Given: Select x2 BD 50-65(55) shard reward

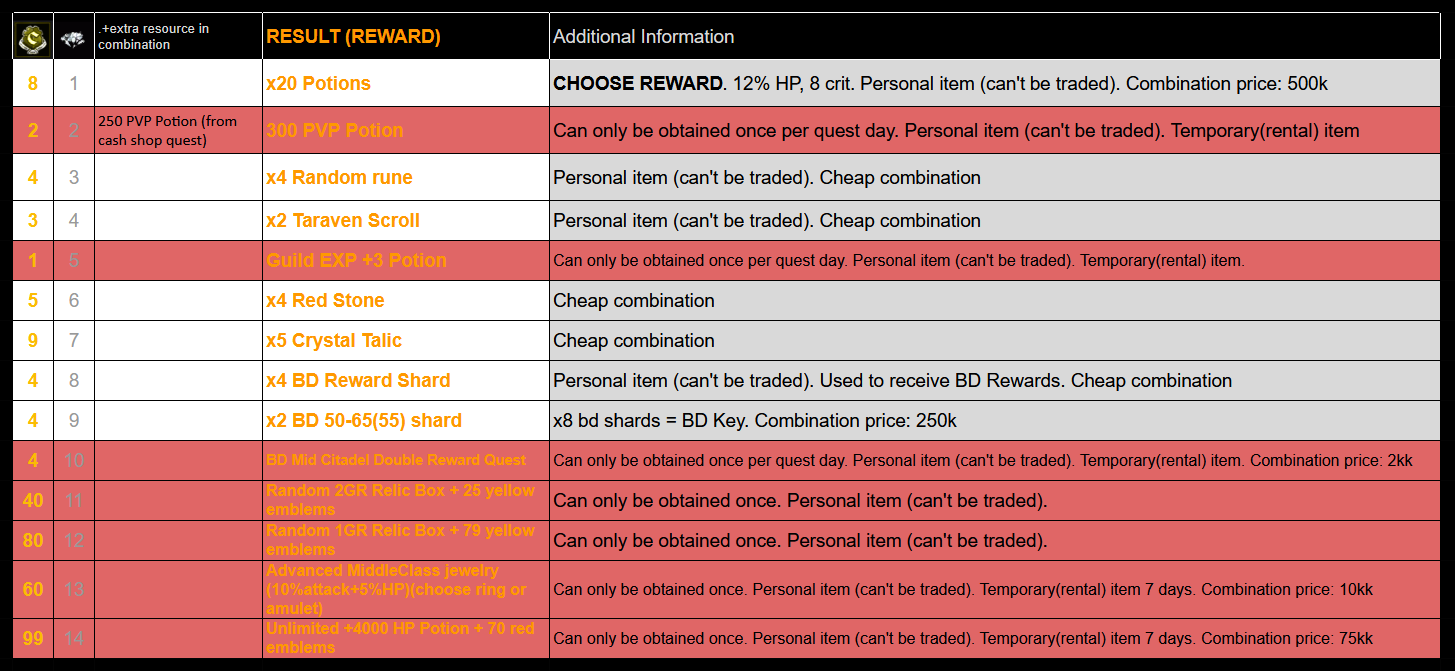Looking at the screenshot, I should coord(364,421).
